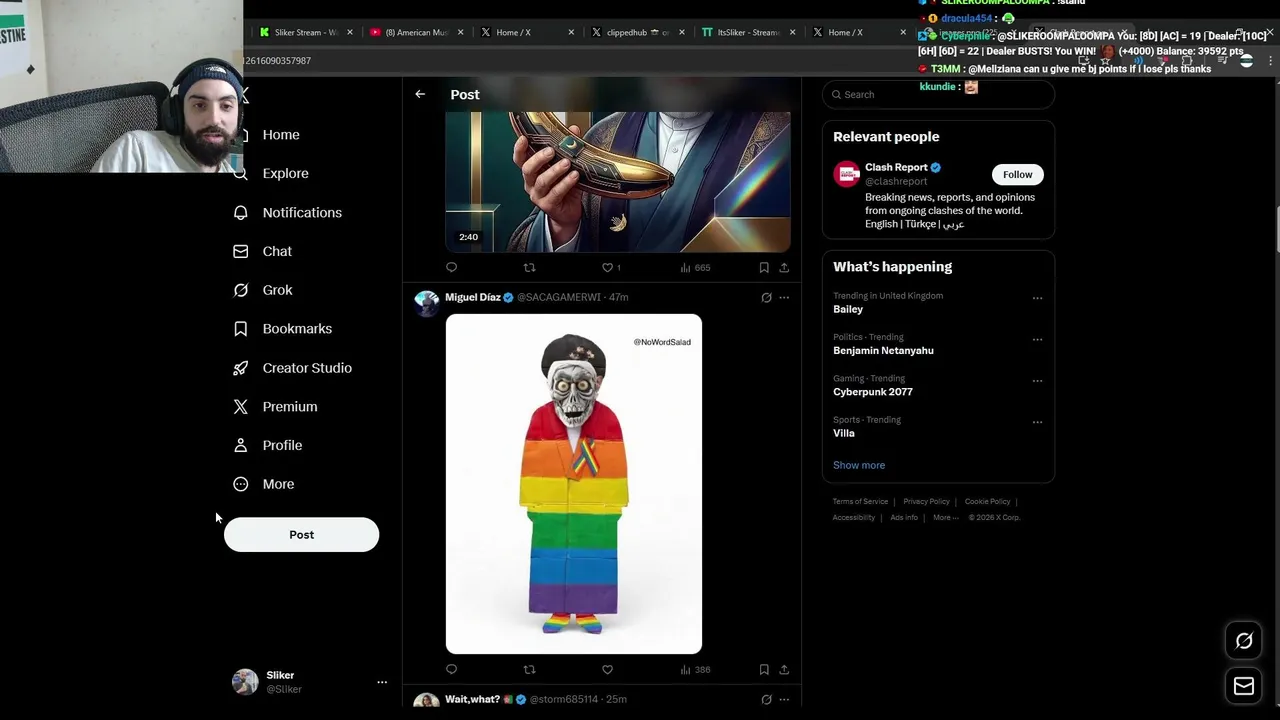The height and width of the screenshot is (720, 1280).
Task: Open more options on Wait,what? post
Action: (x=784, y=699)
